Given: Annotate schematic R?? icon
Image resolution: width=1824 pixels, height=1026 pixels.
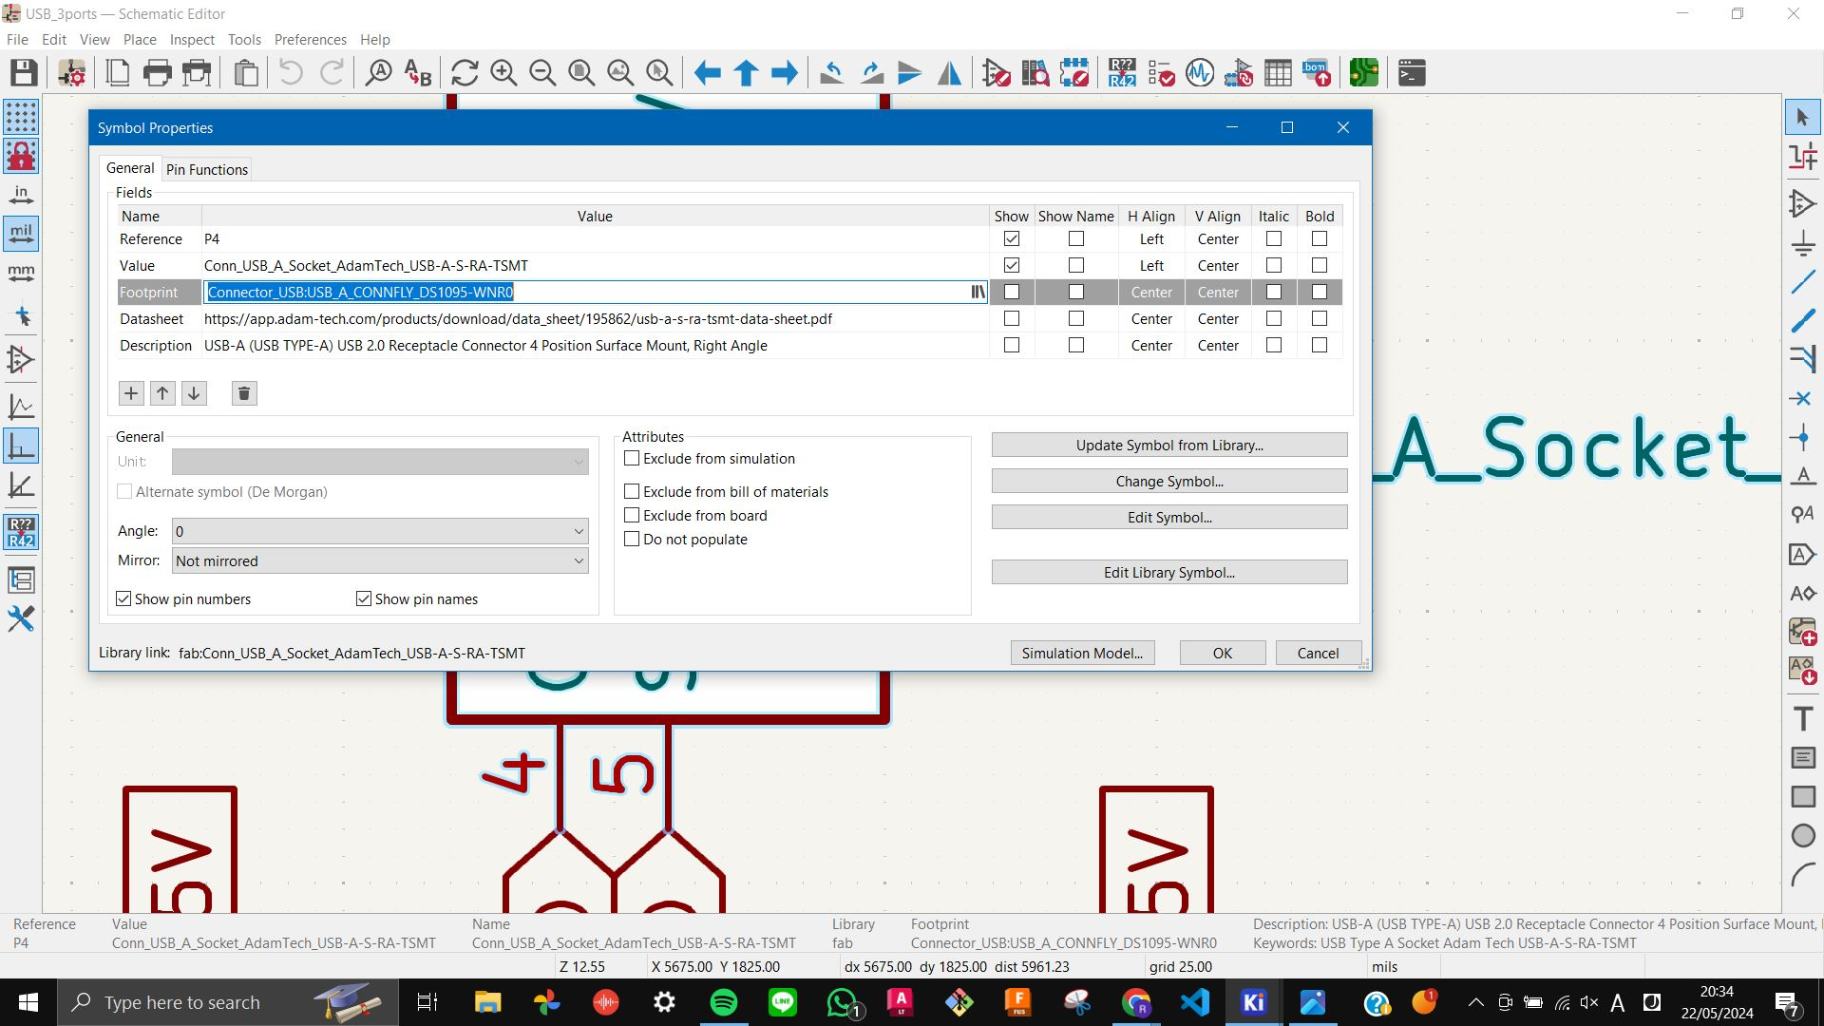Looking at the screenshot, I should tap(1122, 73).
